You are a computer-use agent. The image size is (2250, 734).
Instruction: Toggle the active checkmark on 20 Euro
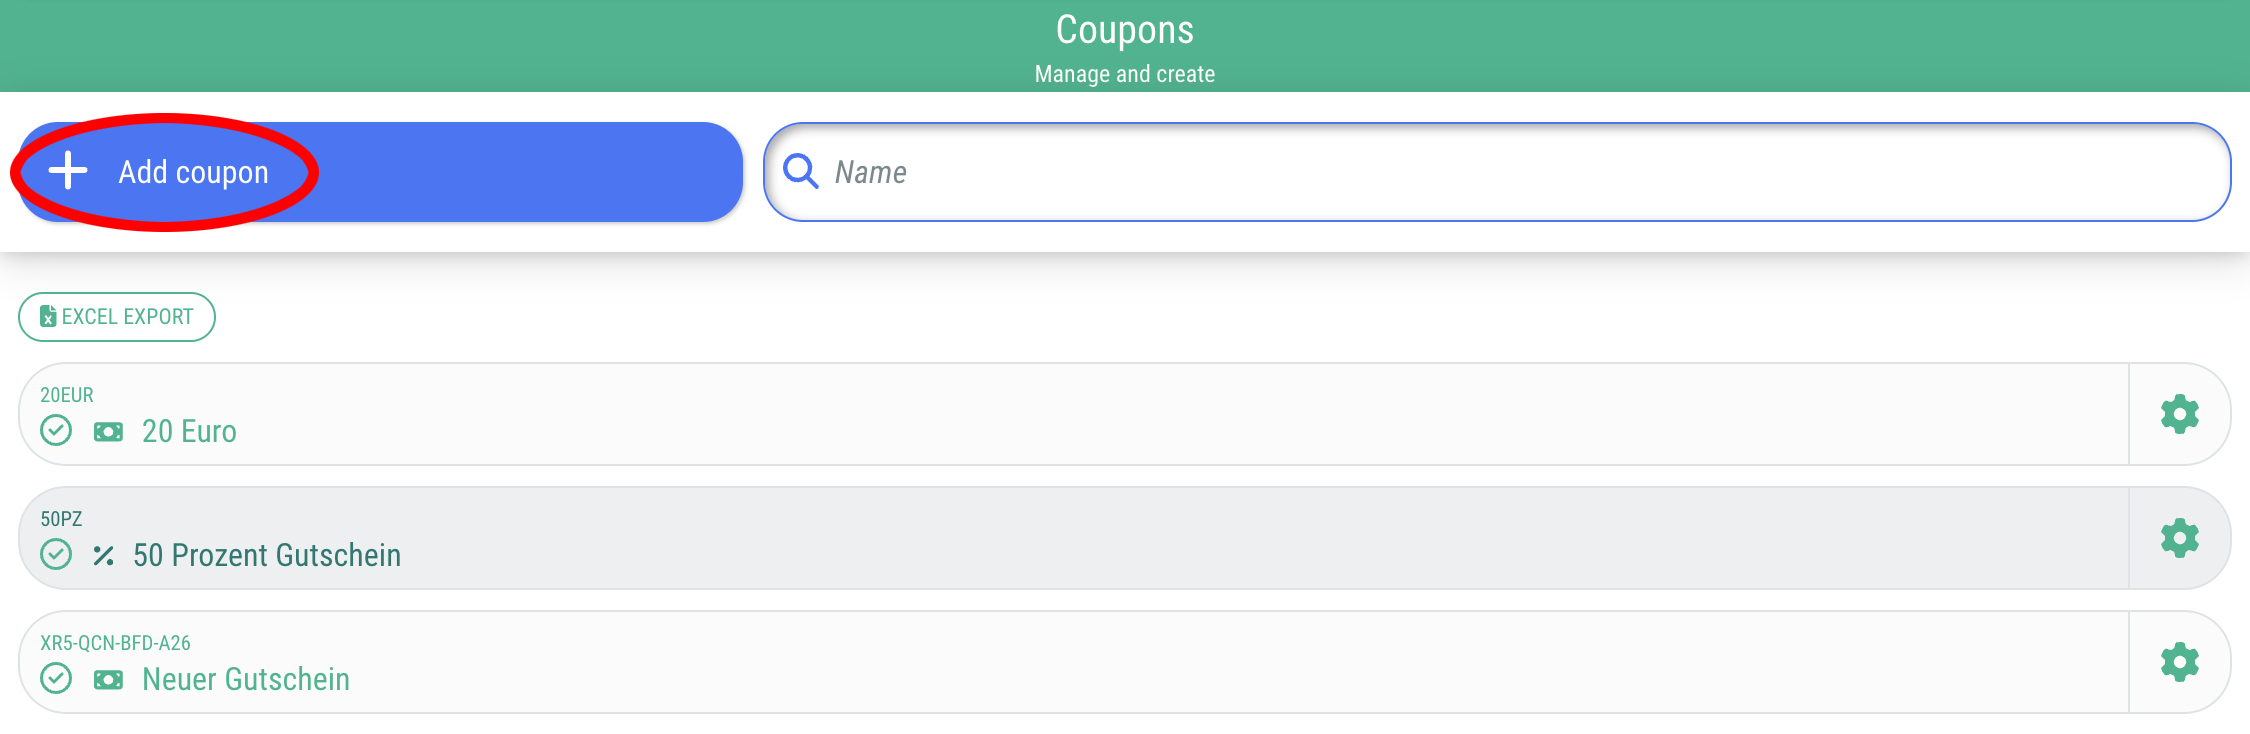coord(56,431)
